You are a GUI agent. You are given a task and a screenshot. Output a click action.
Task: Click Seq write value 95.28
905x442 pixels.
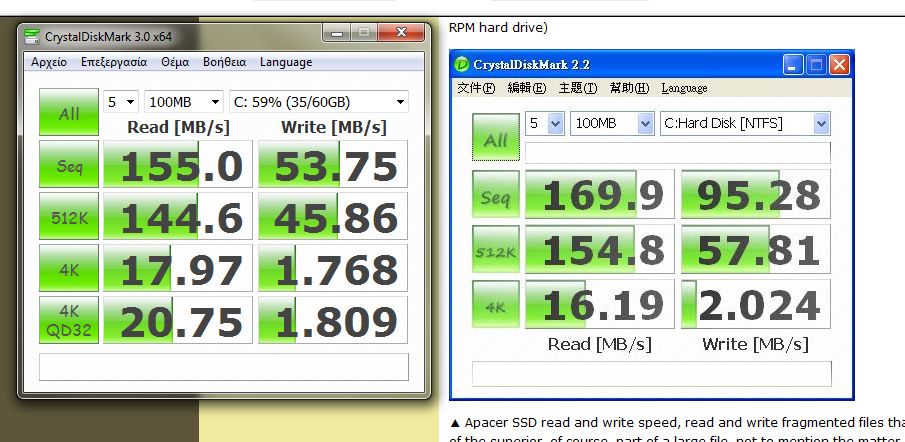point(756,194)
